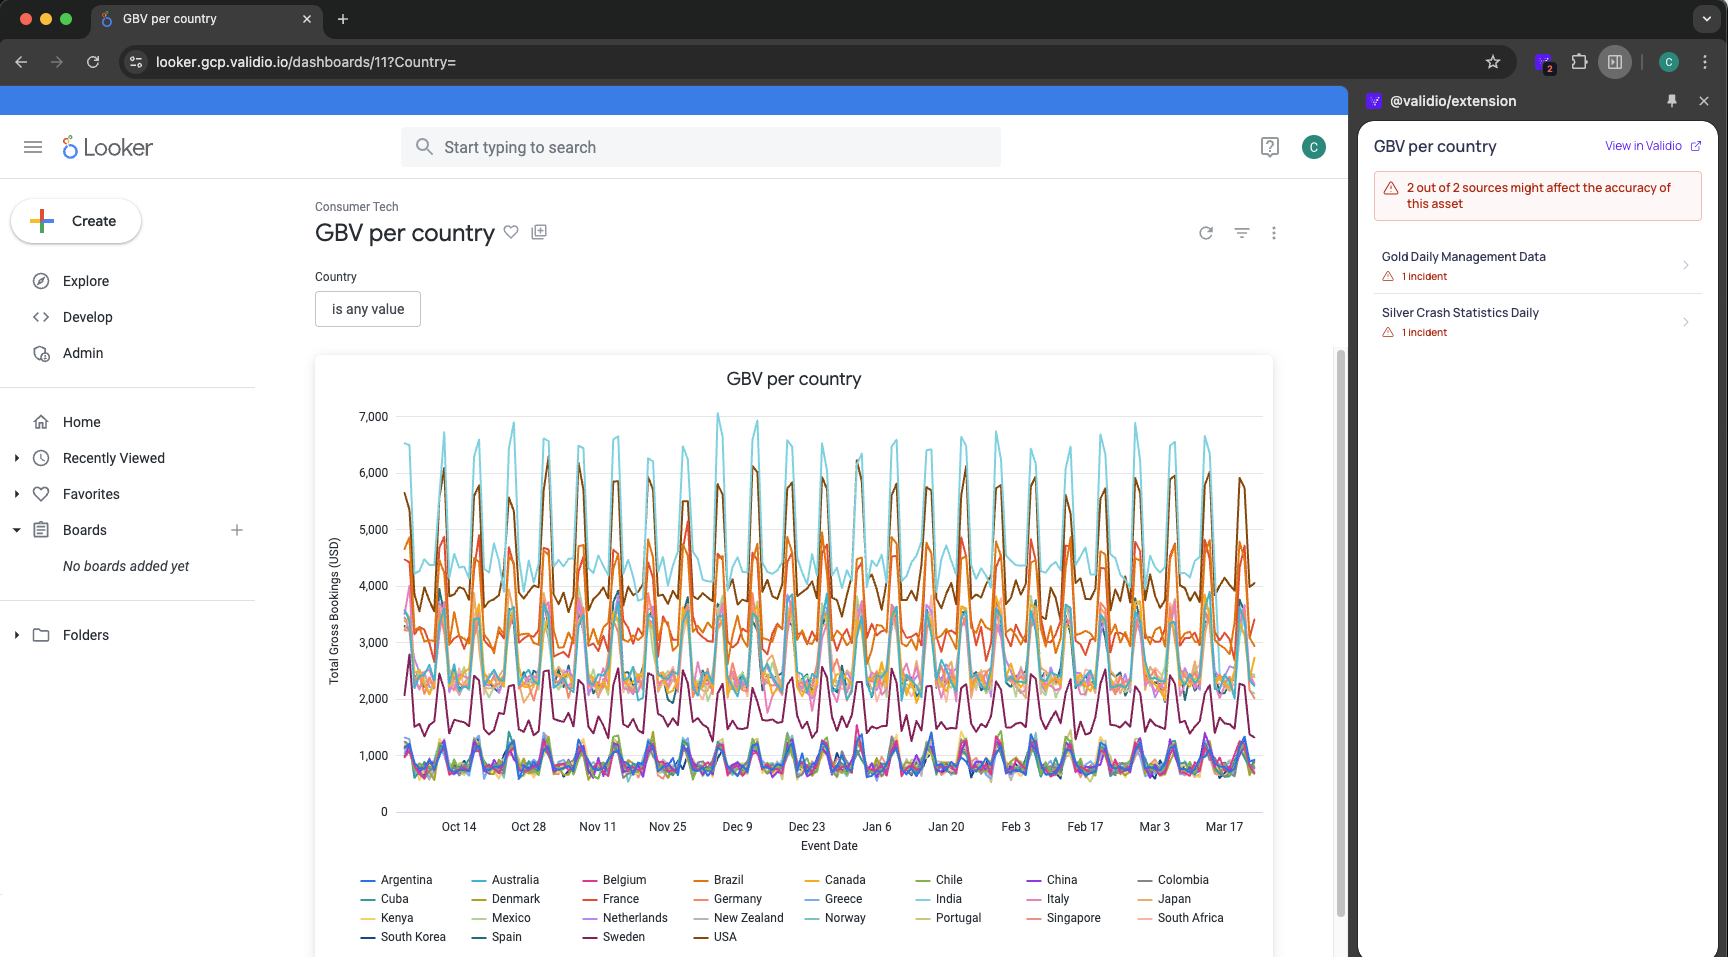Reload the page in Chrome
Viewport: 1728px width, 957px height.
coord(93,62)
